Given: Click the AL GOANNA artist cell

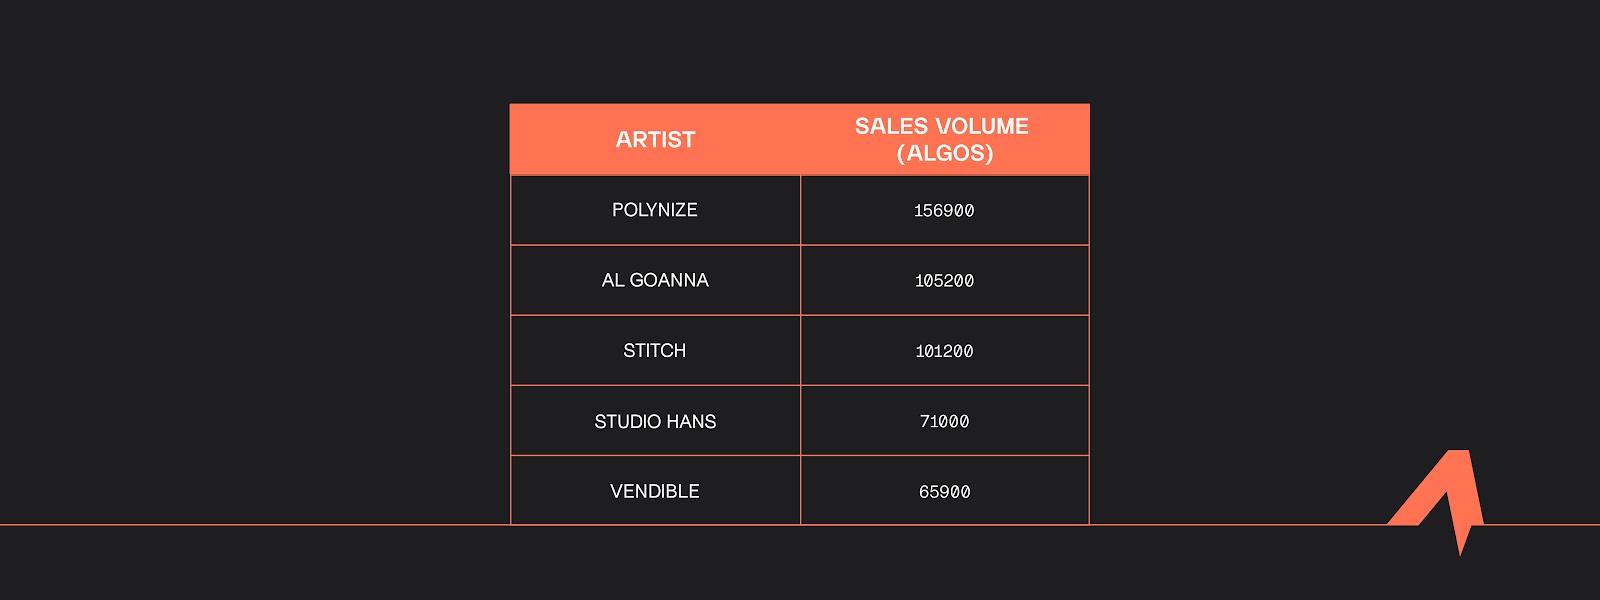Looking at the screenshot, I should [655, 281].
